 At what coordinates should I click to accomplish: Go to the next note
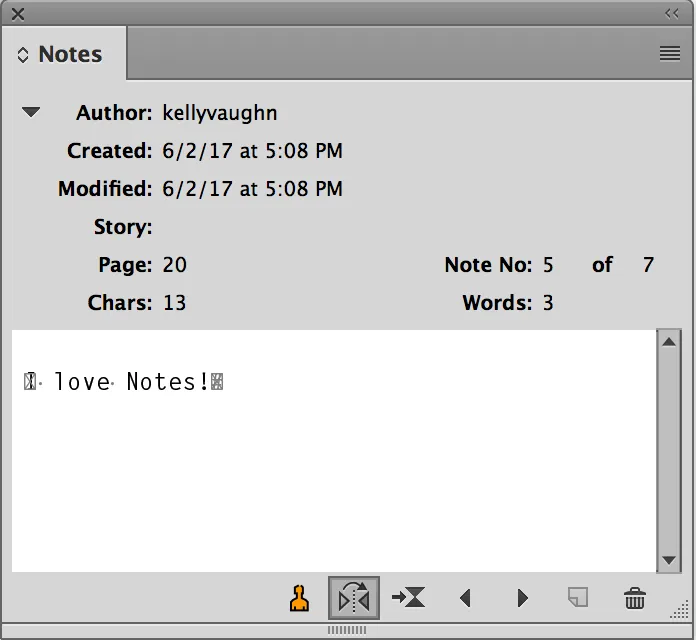(x=522, y=598)
